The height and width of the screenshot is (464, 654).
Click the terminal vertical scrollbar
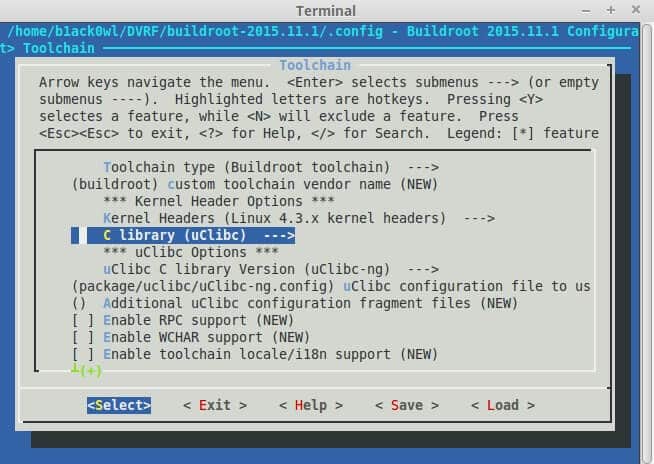[647, 242]
